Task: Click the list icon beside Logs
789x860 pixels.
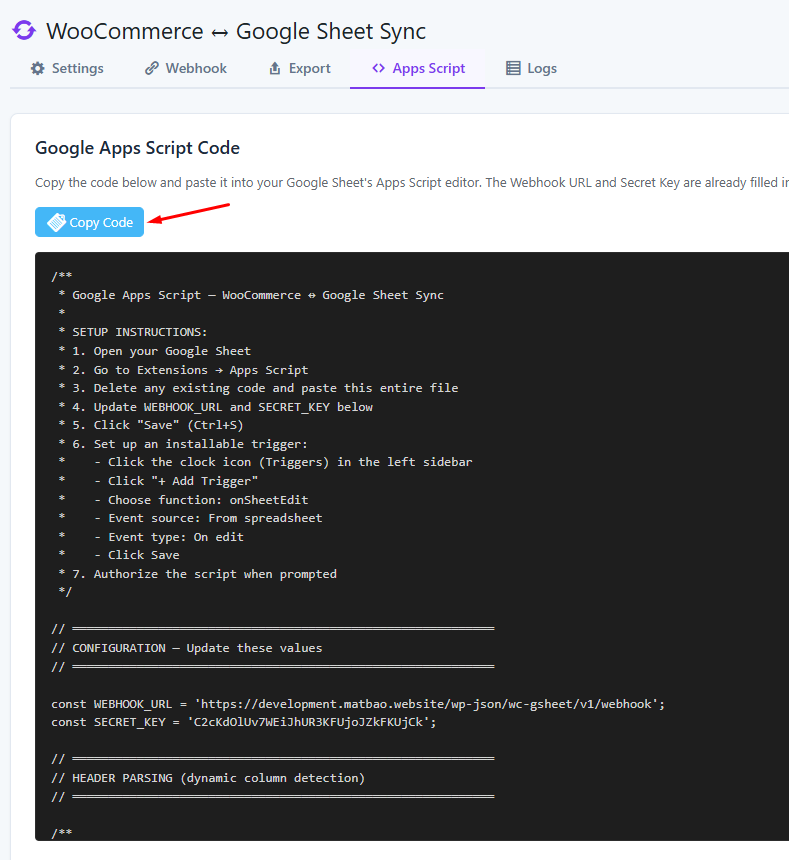Action: click(513, 69)
